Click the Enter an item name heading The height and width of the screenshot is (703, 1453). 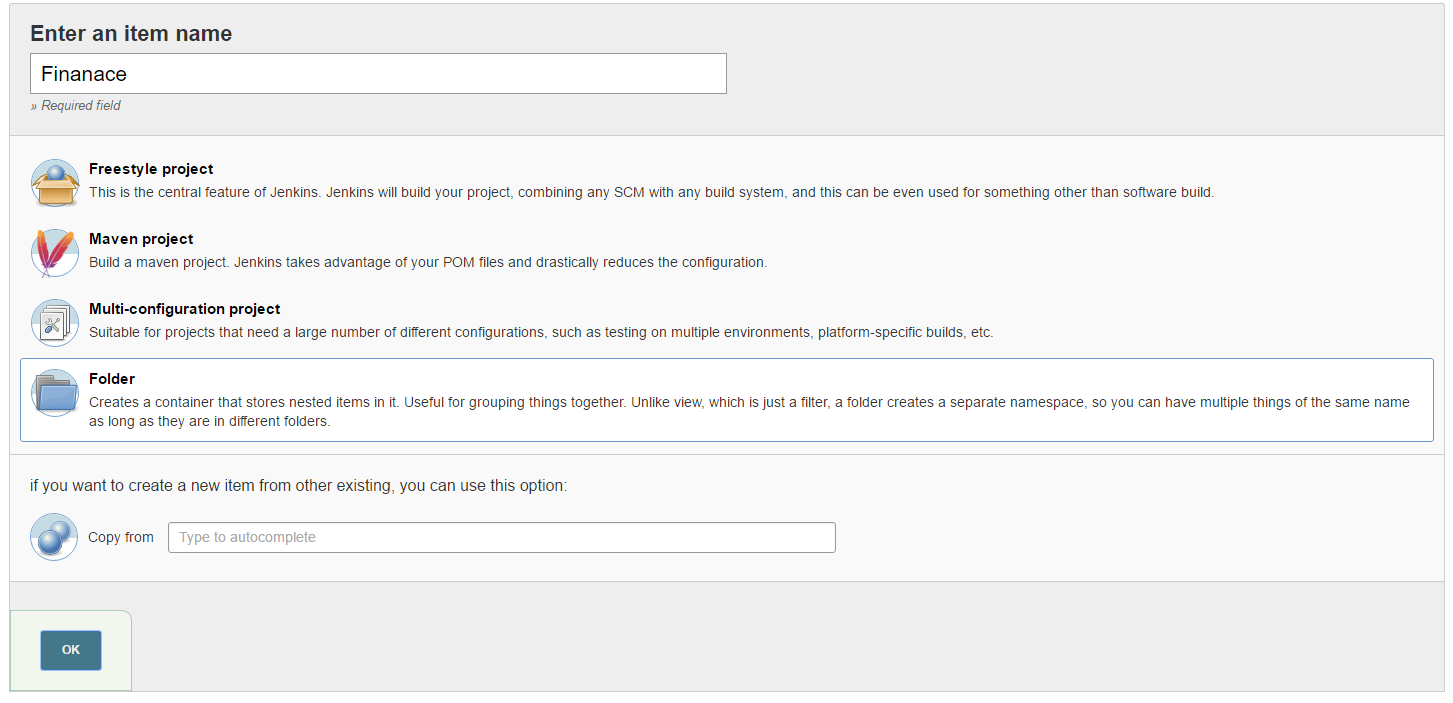(131, 34)
